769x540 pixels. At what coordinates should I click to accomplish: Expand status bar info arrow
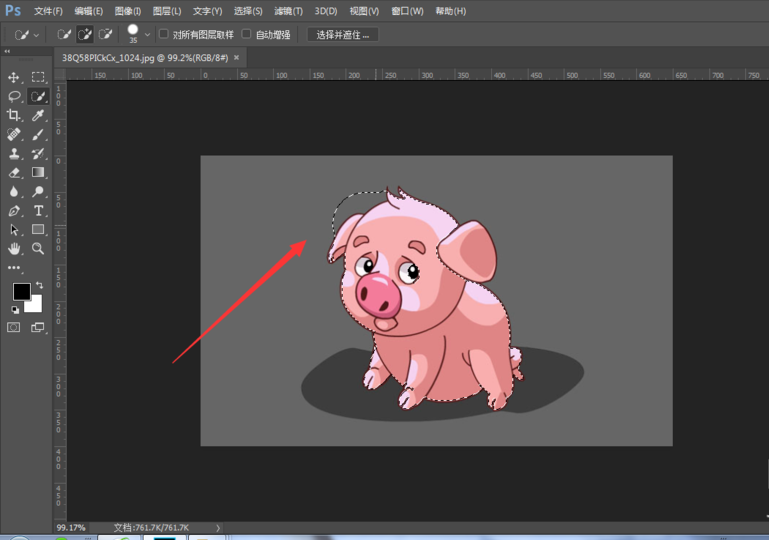(218, 527)
